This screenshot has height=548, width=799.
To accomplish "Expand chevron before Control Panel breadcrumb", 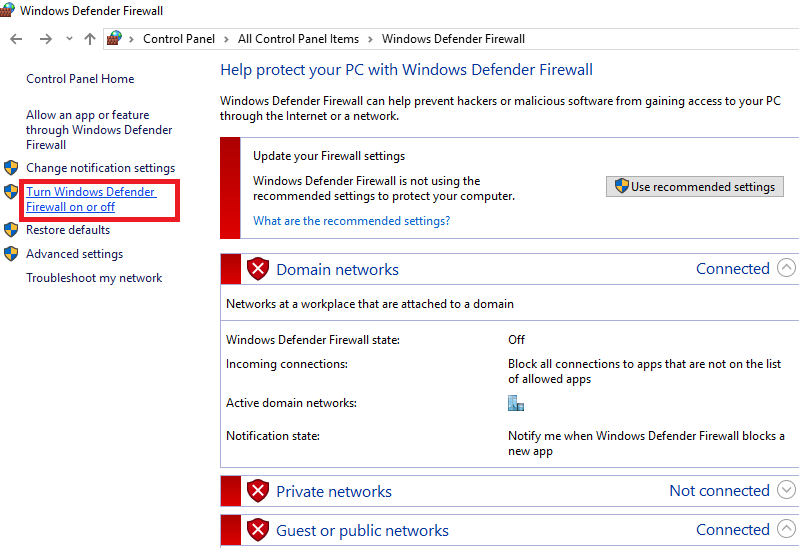I will point(131,39).
